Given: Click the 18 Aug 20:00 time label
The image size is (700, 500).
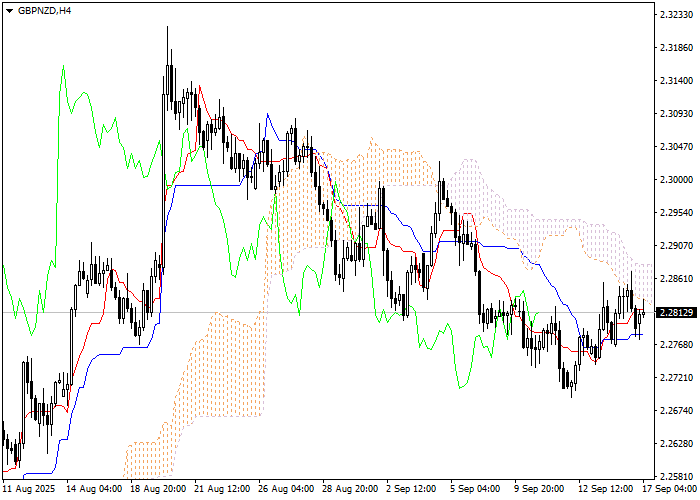Looking at the screenshot, I should point(158,490).
